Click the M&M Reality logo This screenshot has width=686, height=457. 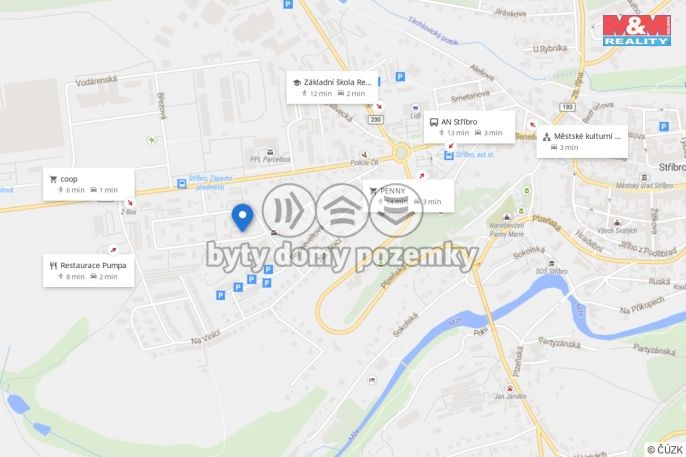click(x=637, y=30)
